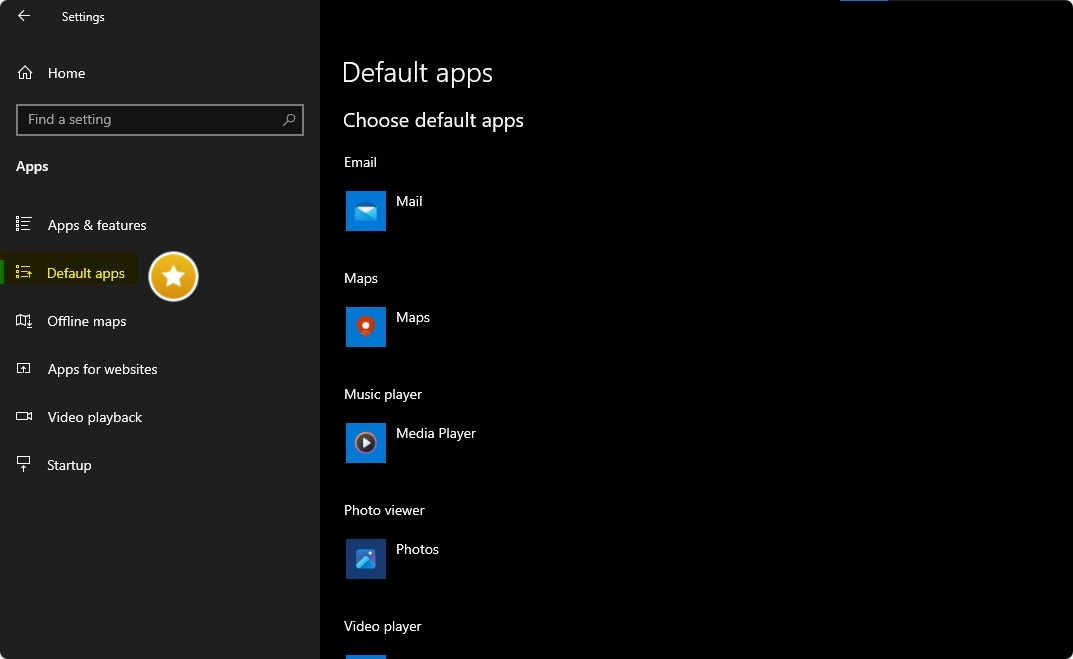Click the Startup icon in sidebar
Viewport: 1073px width, 659px height.
[x=24, y=464]
